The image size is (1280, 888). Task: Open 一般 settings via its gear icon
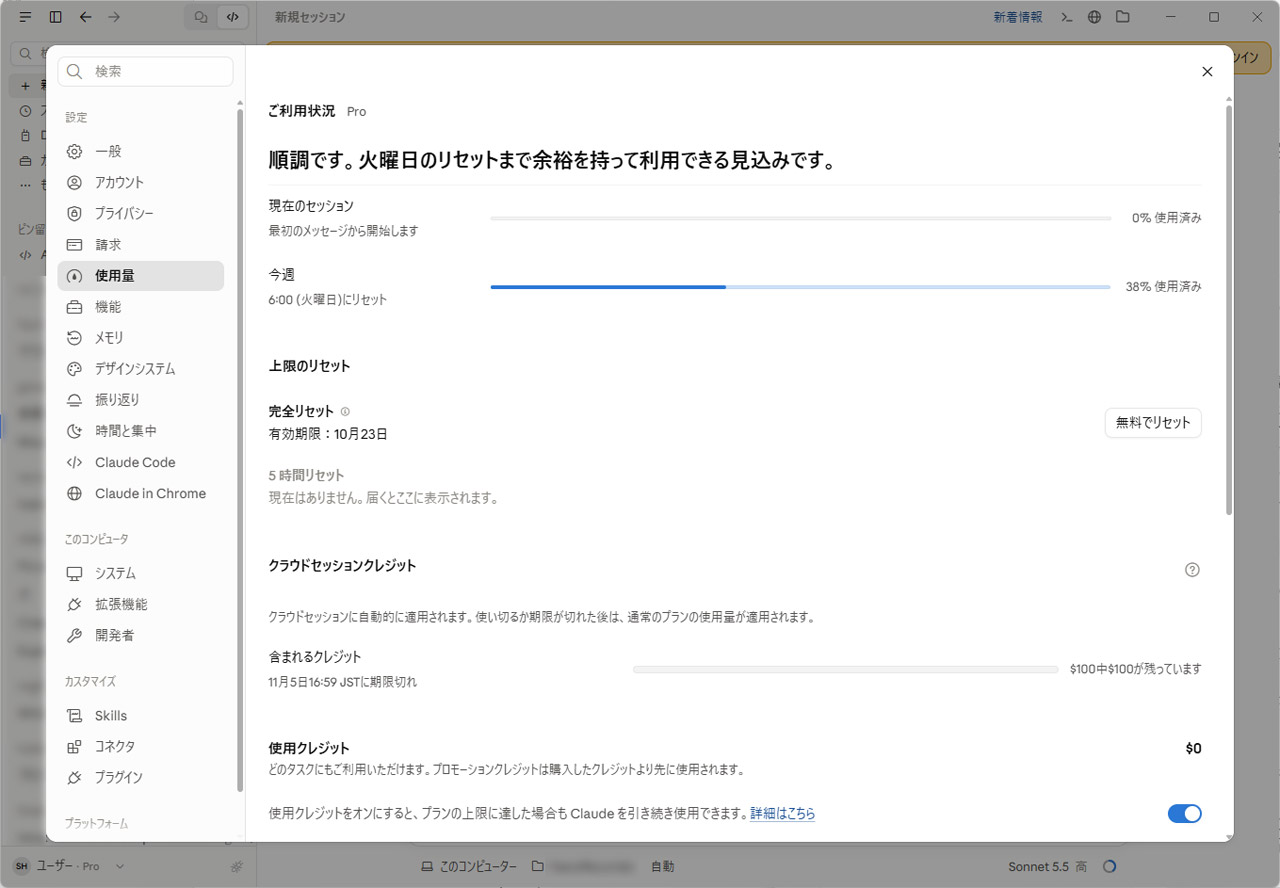click(x=74, y=152)
